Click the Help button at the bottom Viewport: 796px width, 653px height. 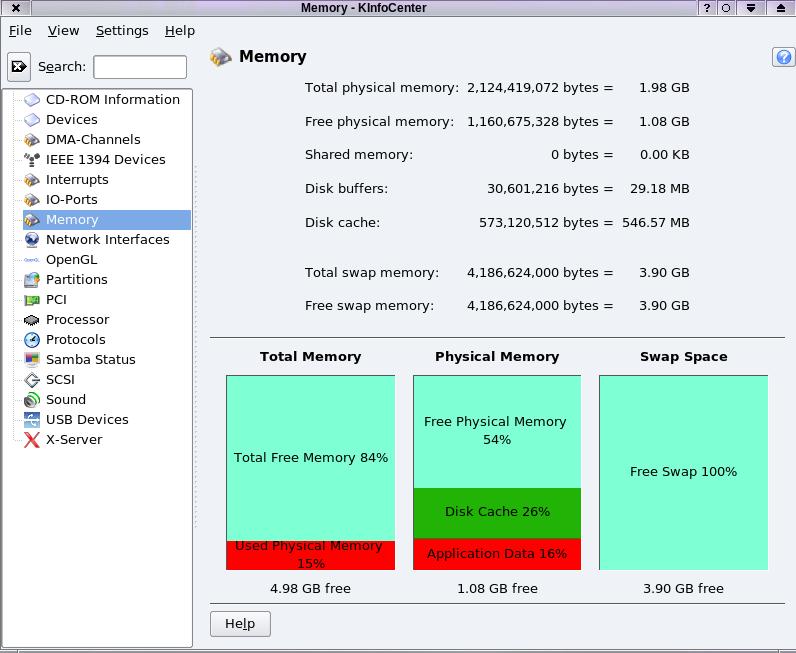(x=240, y=624)
